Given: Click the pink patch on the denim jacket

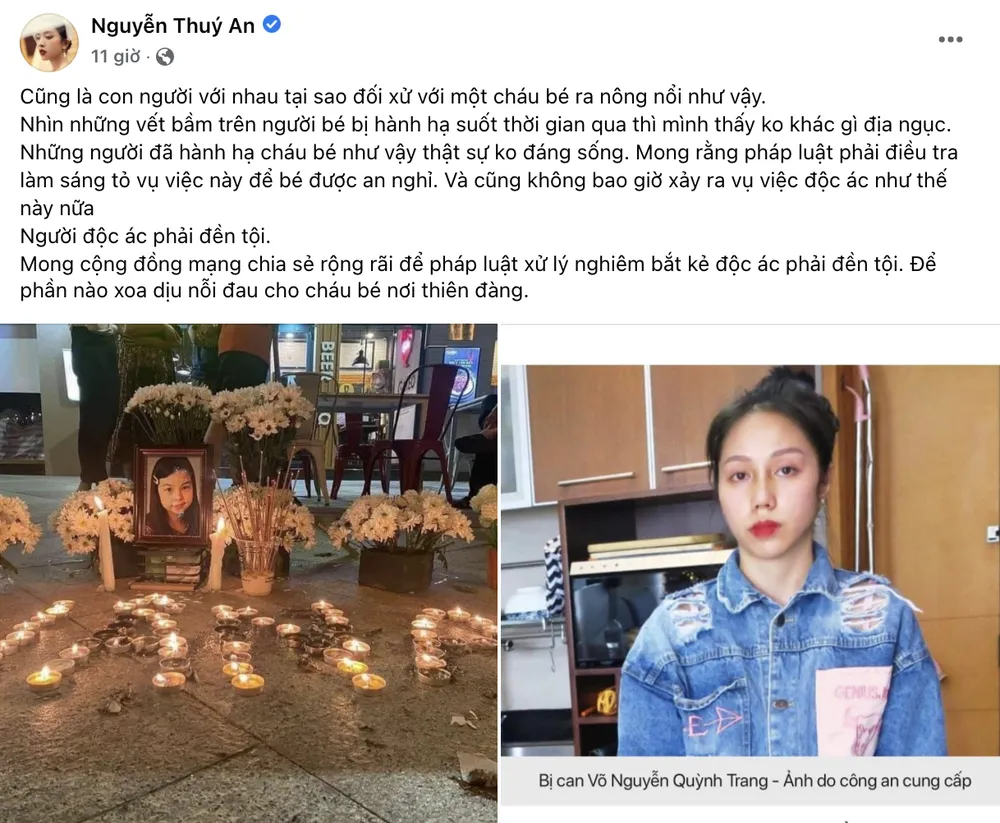Looking at the screenshot, I should pos(853,710).
